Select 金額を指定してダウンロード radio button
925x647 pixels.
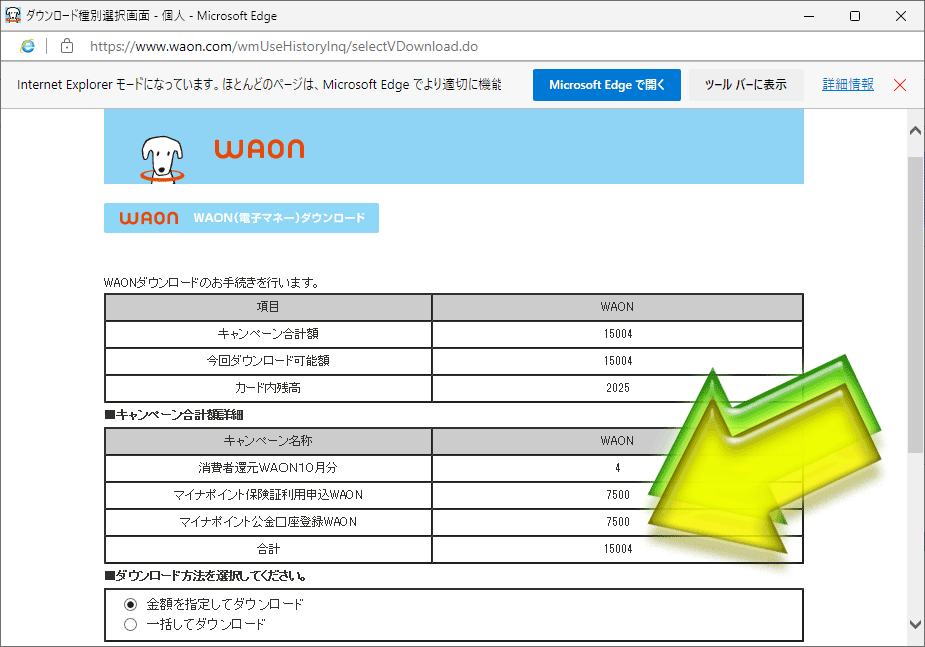click(x=130, y=605)
